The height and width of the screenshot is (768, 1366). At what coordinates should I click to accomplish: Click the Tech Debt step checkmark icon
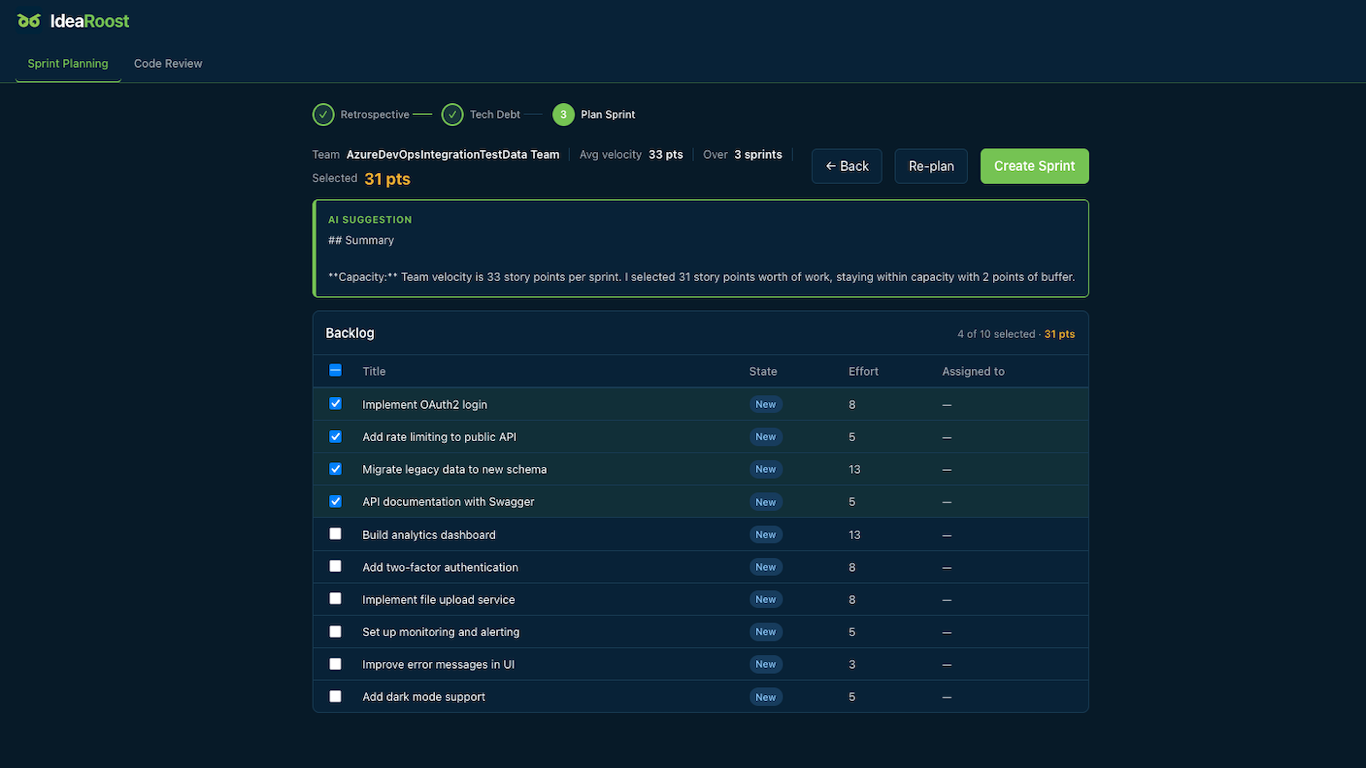pos(452,115)
